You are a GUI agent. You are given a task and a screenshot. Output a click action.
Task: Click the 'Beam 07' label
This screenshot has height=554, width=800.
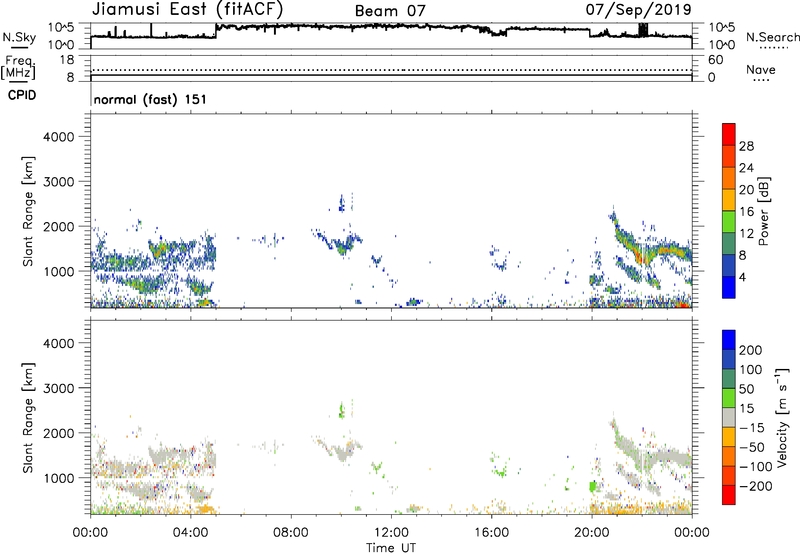coord(390,11)
